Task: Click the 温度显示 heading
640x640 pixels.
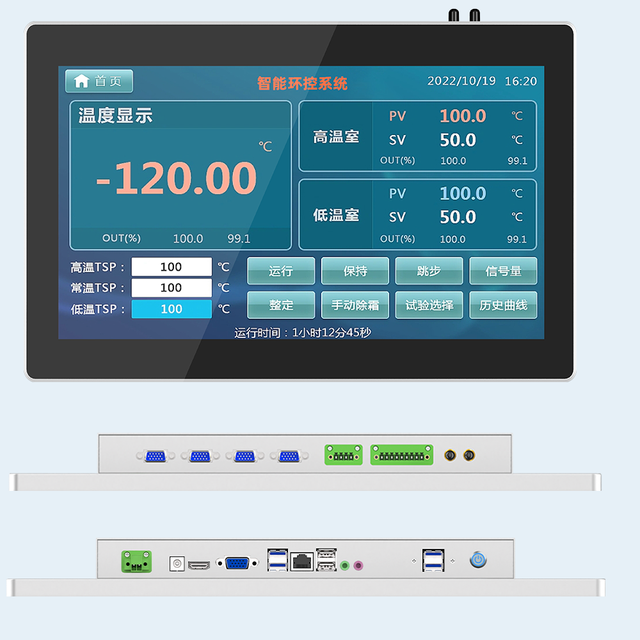Action: point(115,116)
